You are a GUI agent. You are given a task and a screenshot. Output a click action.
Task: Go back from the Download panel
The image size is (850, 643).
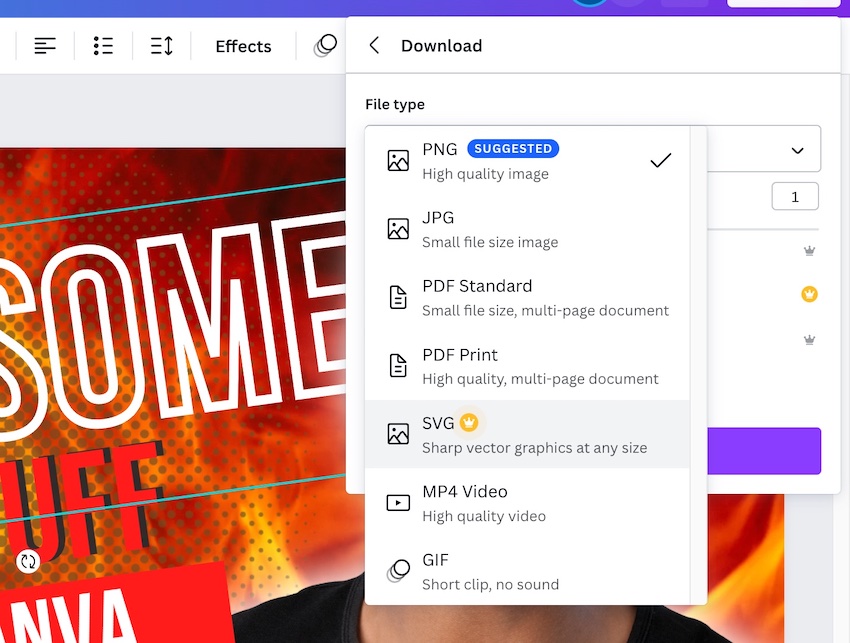(374, 46)
